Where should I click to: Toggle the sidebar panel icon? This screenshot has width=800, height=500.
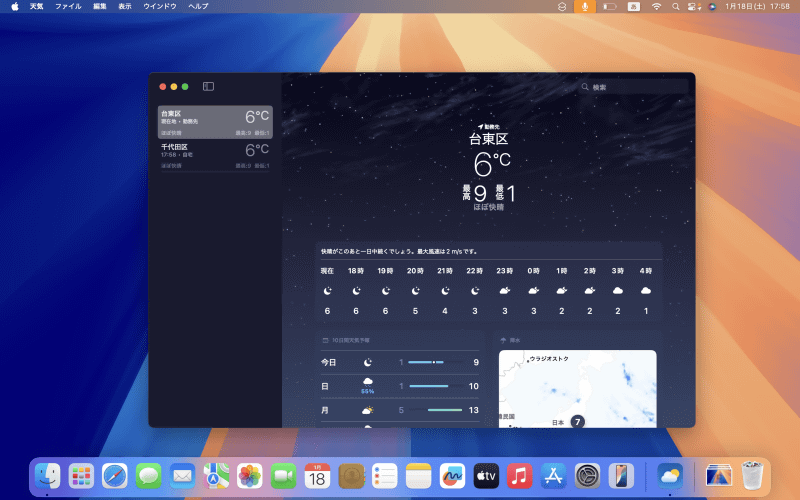(208, 86)
